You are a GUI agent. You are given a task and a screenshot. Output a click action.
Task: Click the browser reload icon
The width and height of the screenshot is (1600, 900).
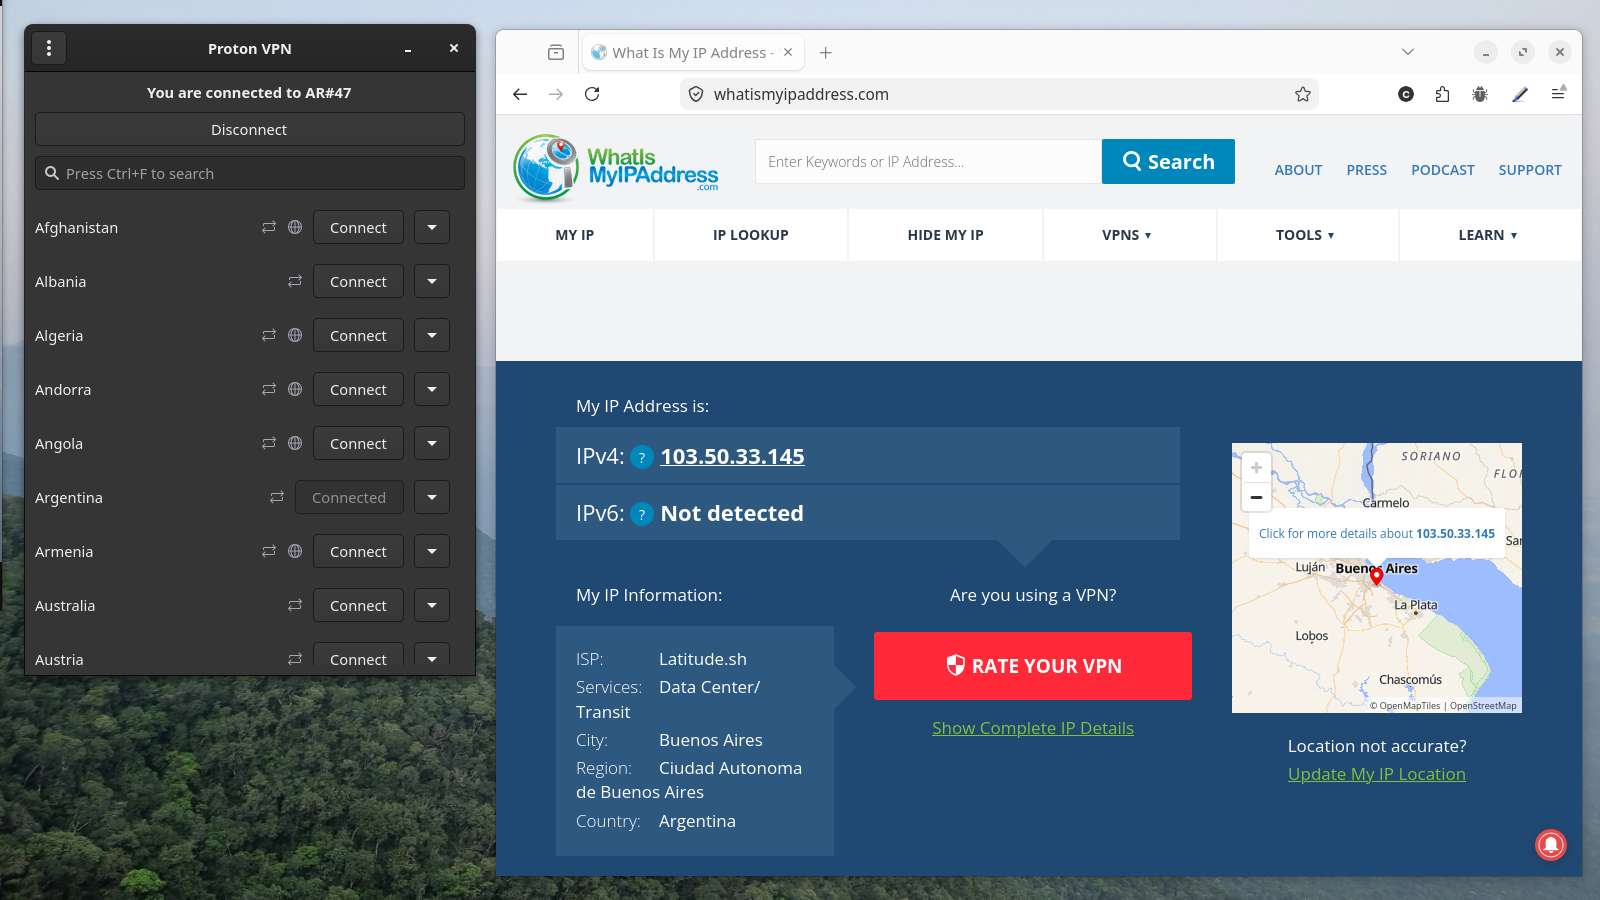(x=592, y=94)
